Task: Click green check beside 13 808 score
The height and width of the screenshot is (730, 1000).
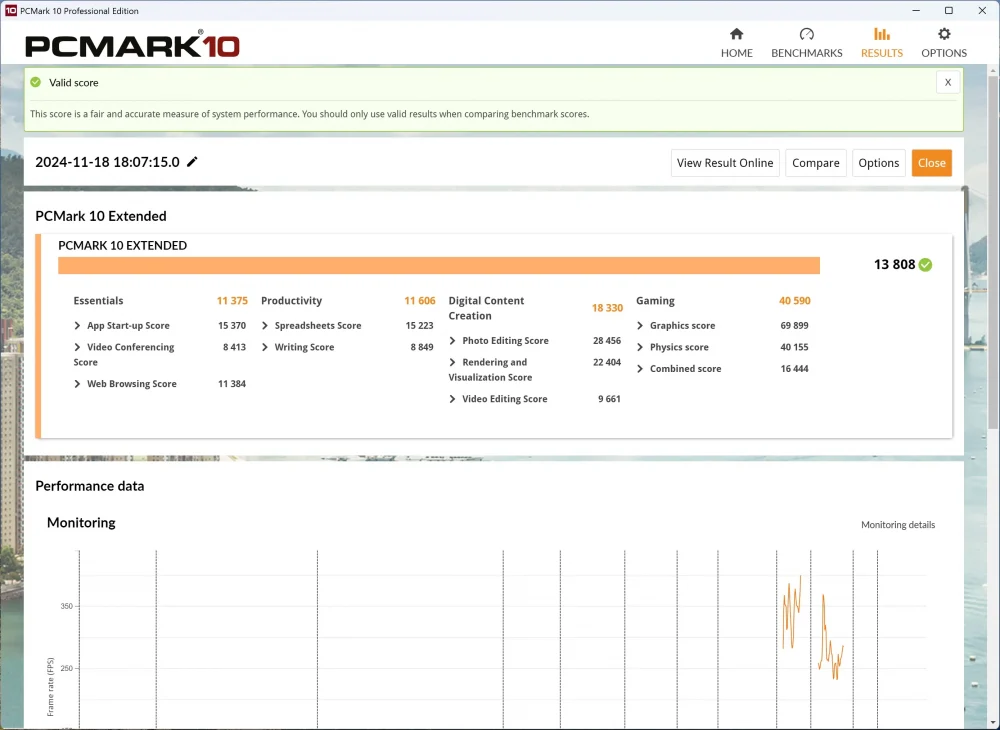Action: click(x=925, y=265)
